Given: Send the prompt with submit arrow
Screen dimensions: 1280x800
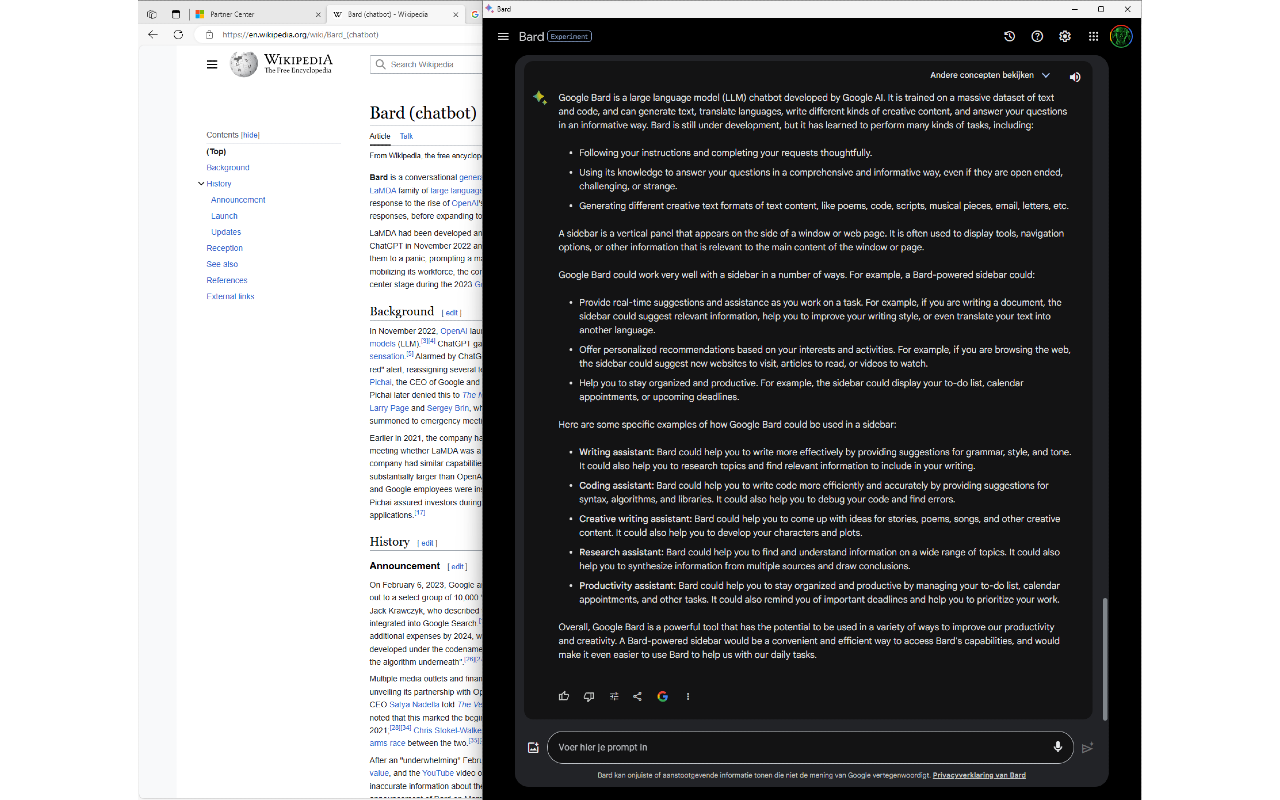Looking at the screenshot, I should 1088,747.
